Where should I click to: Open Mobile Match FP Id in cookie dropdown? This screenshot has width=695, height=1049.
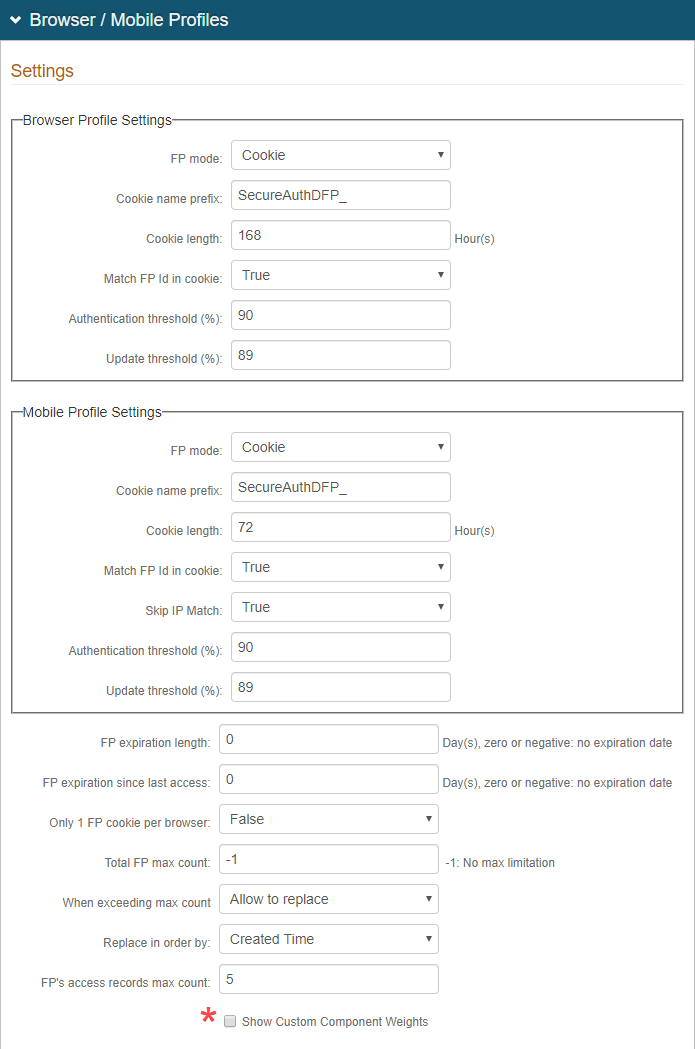pos(340,567)
